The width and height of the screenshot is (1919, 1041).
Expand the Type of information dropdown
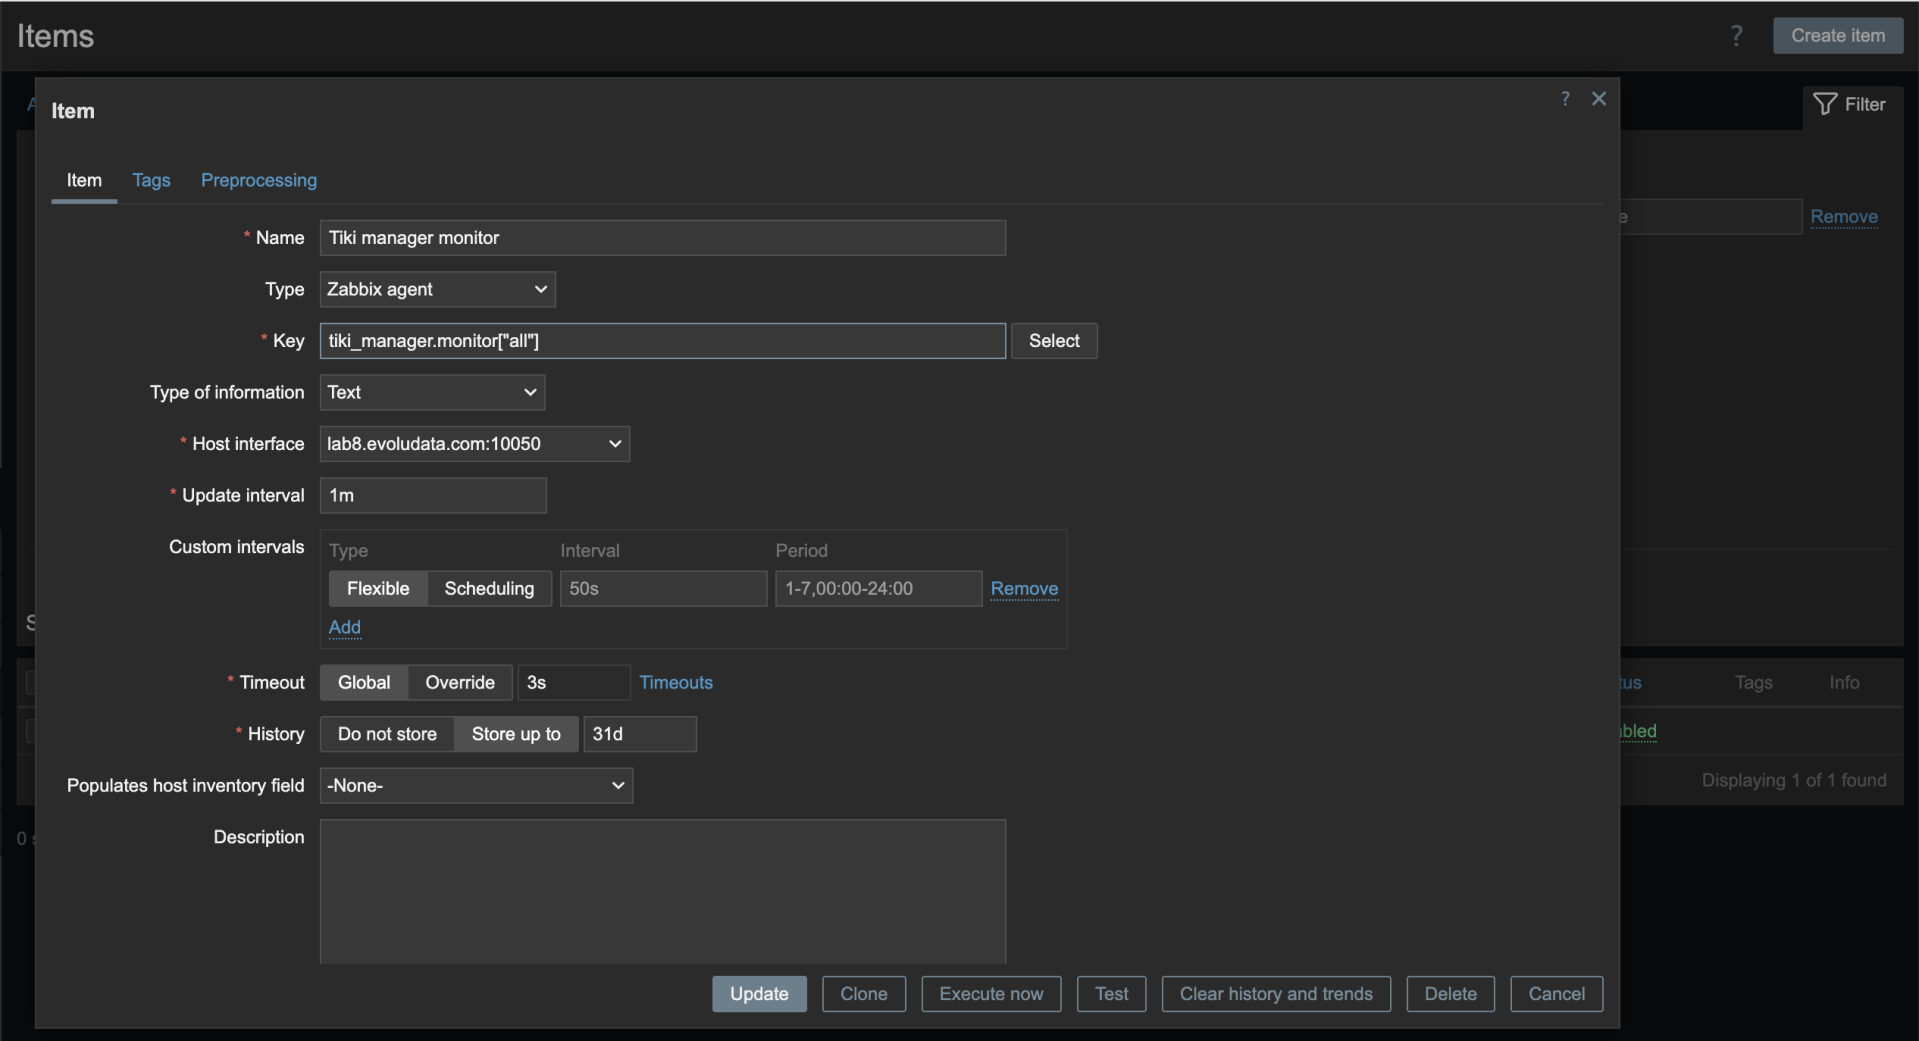[432, 392]
